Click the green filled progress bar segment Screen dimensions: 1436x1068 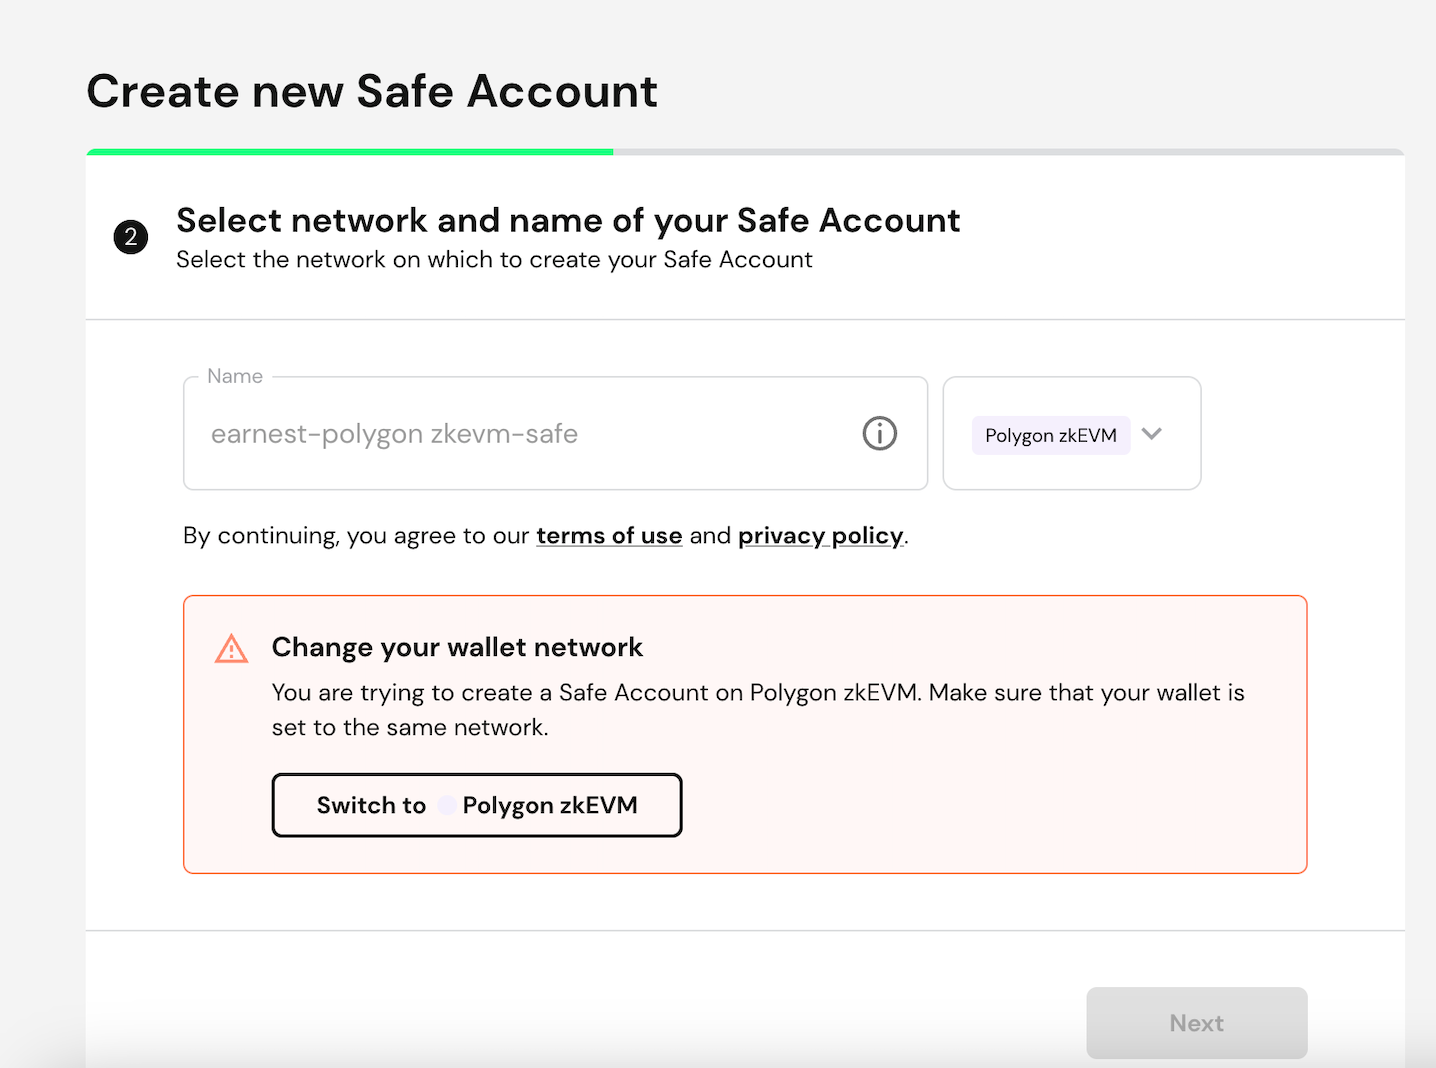[350, 152]
